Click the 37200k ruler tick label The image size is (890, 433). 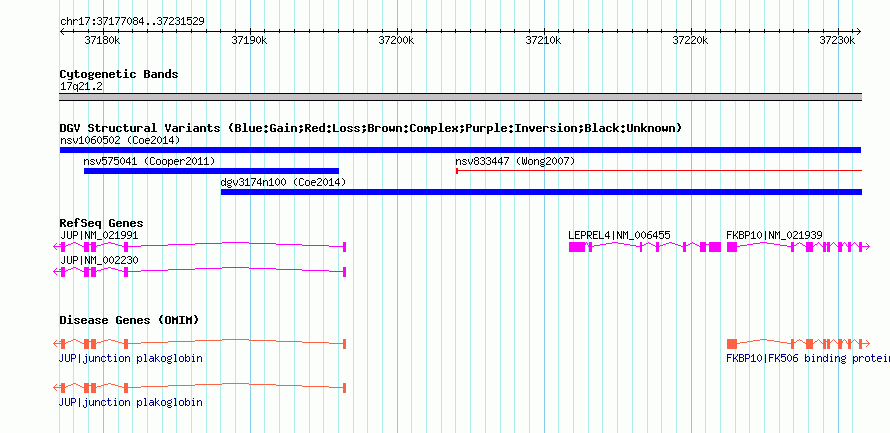click(x=396, y=40)
